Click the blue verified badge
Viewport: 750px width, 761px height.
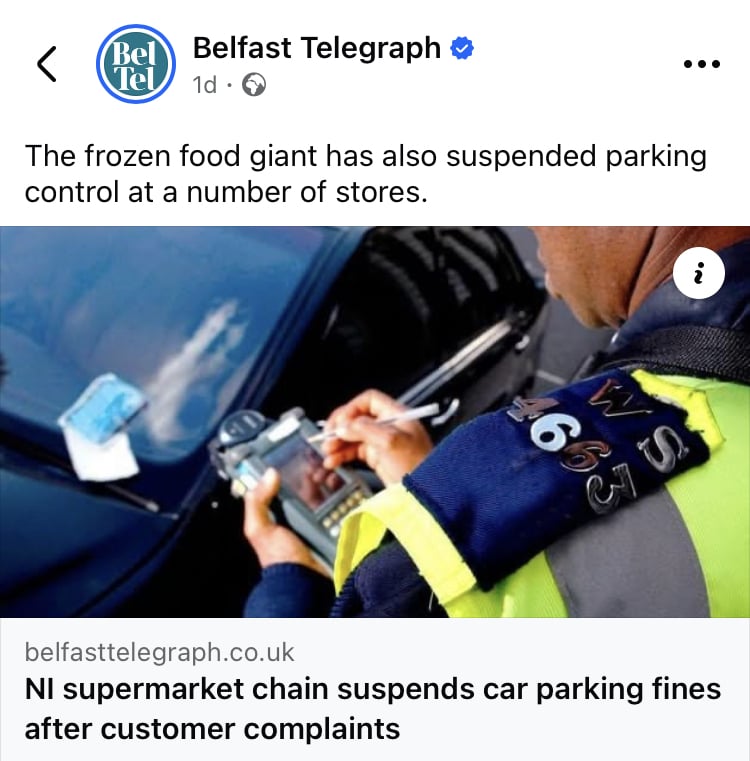(462, 48)
